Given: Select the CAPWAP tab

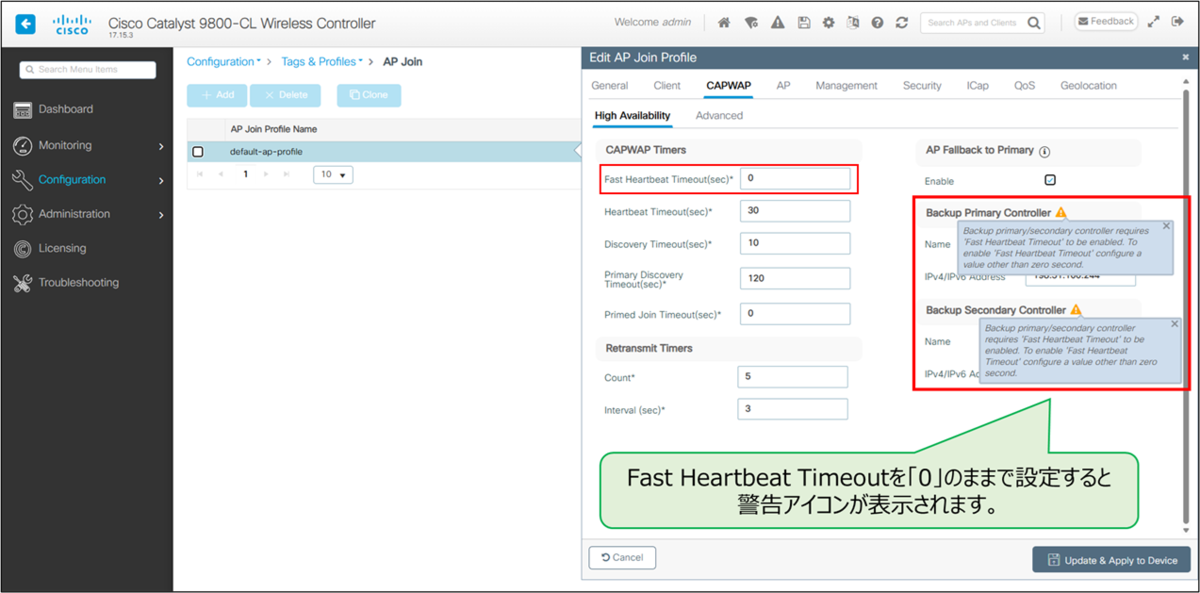Looking at the screenshot, I should (x=728, y=86).
